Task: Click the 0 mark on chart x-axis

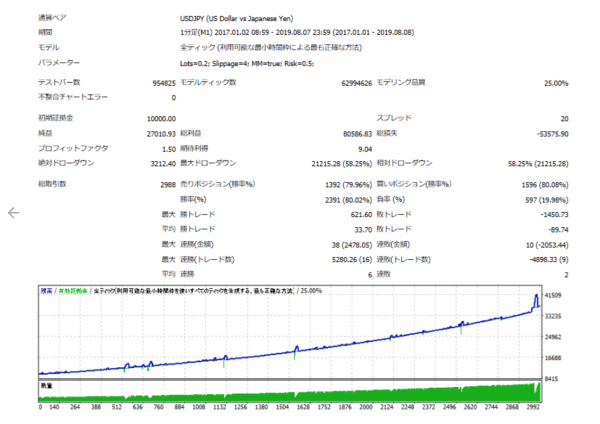Action: 41,407
